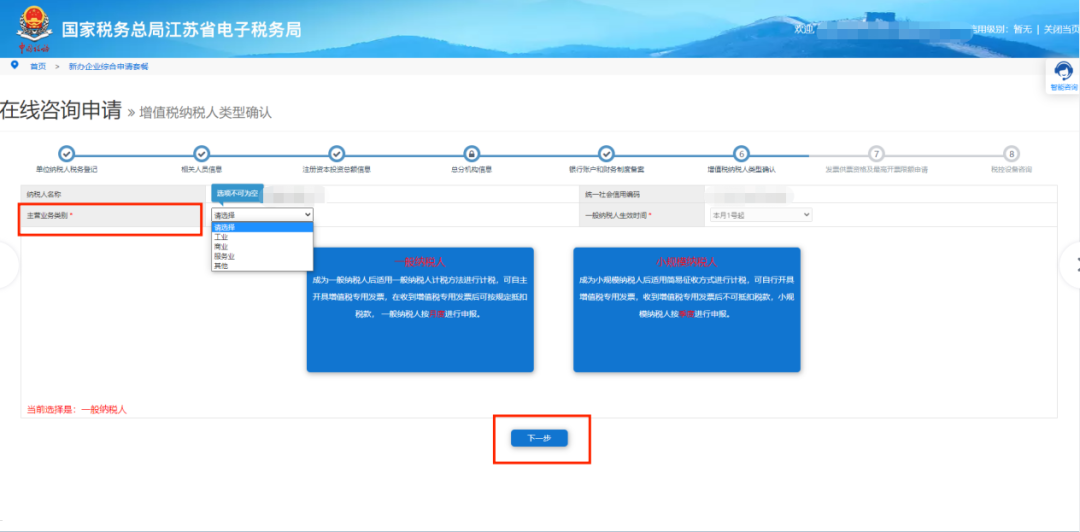This screenshot has height=532, width=1080.
Task: Click the 总分机构信息 lock step icon
Action: tap(472, 153)
